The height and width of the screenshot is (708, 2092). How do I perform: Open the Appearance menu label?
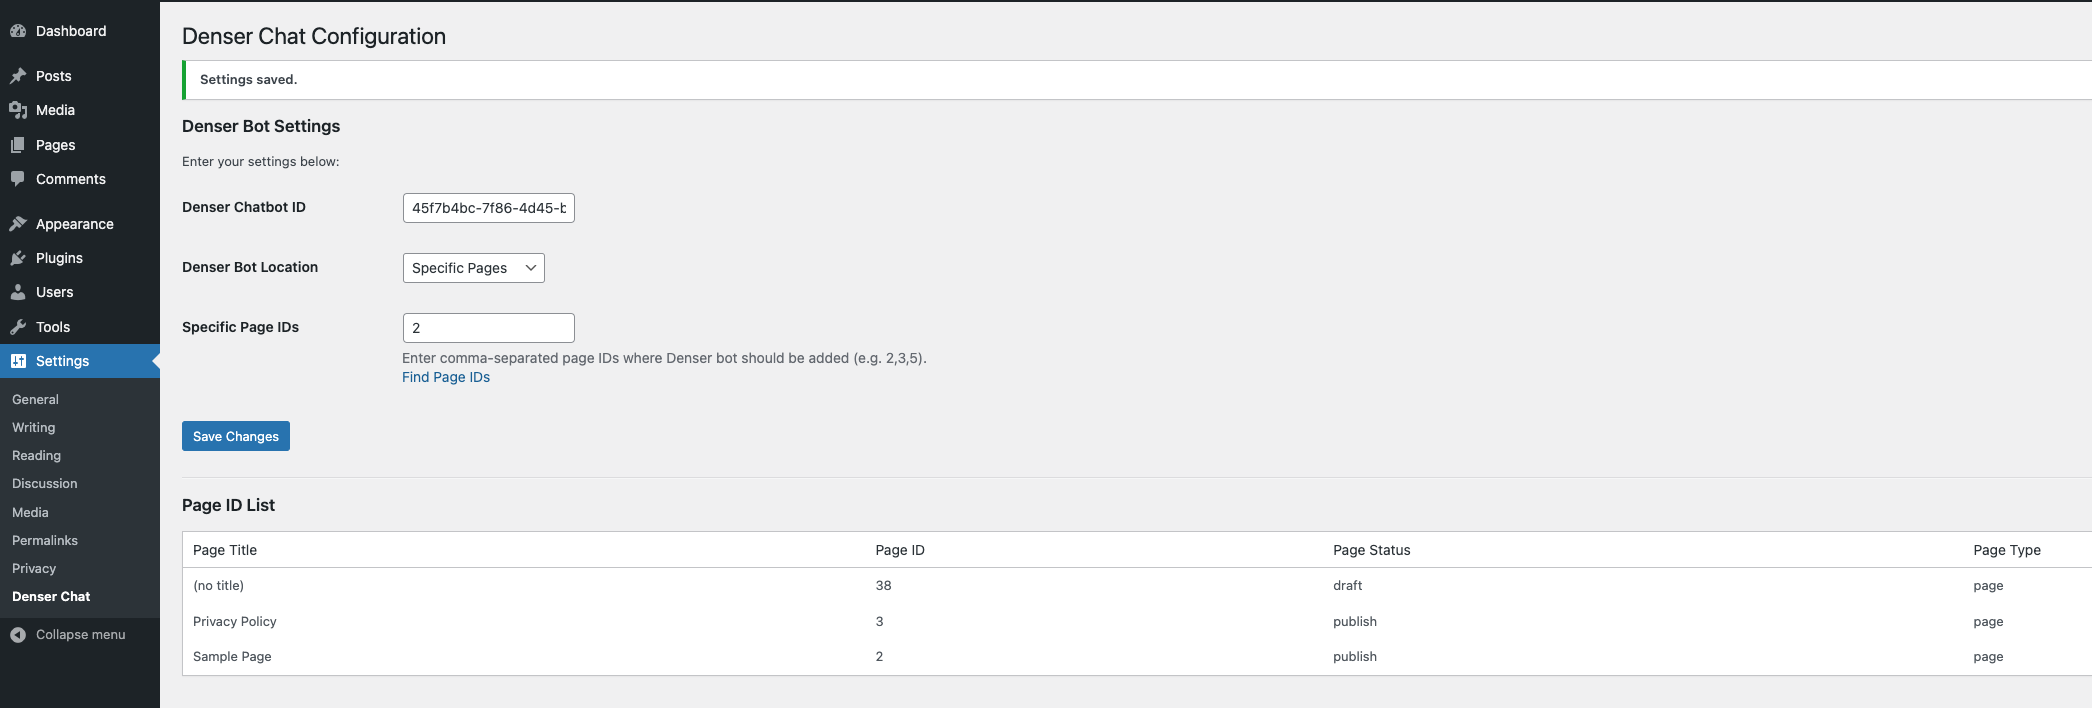[x=75, y=224]
